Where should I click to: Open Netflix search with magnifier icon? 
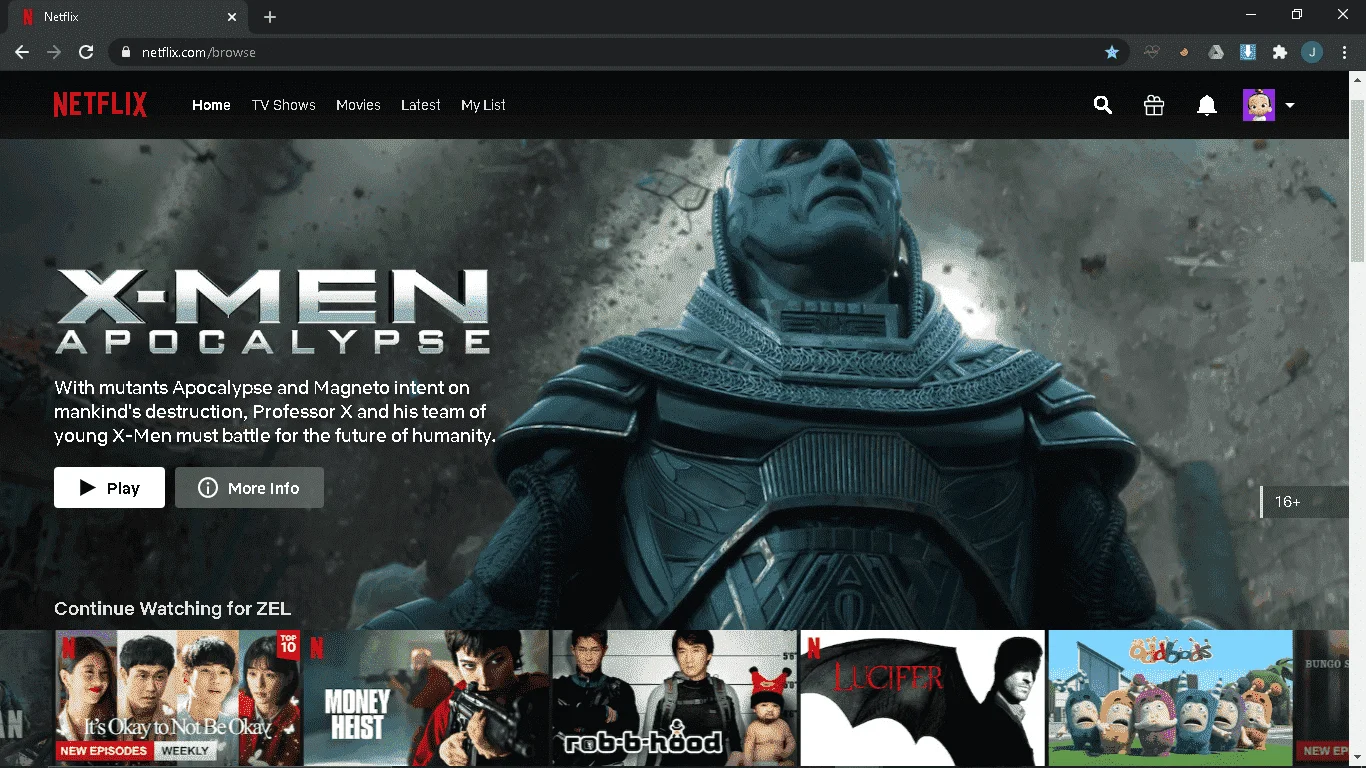[x=1103, y=105]
